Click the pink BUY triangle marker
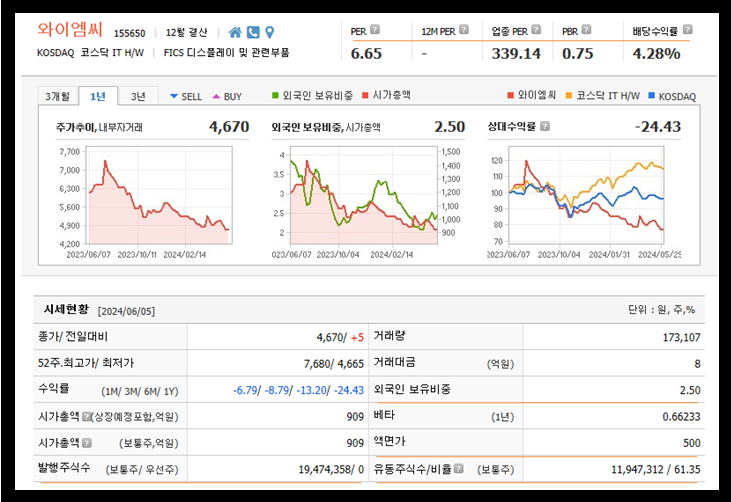The height and width of the screenshot is (502, 731). [216, 96]
